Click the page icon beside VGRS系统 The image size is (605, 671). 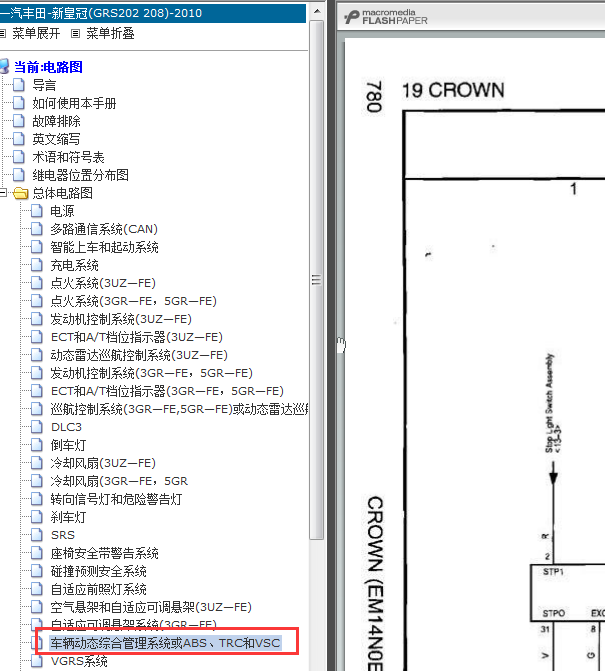pyautogui.click(x=37, y=661)
